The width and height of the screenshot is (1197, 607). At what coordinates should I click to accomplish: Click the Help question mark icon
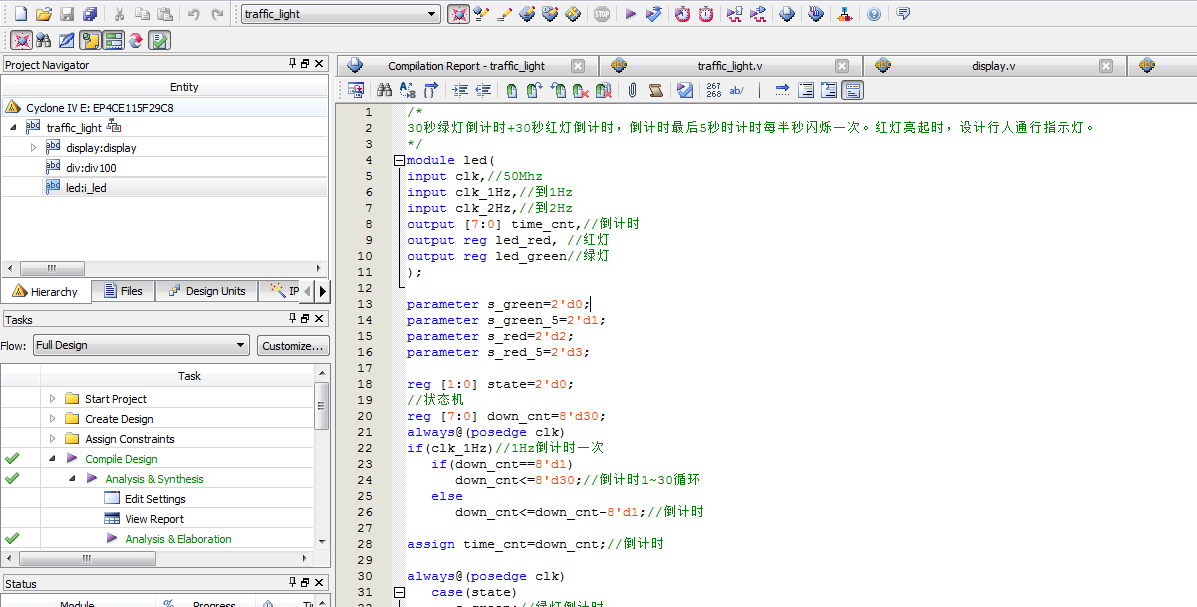[x=874, y=14]
